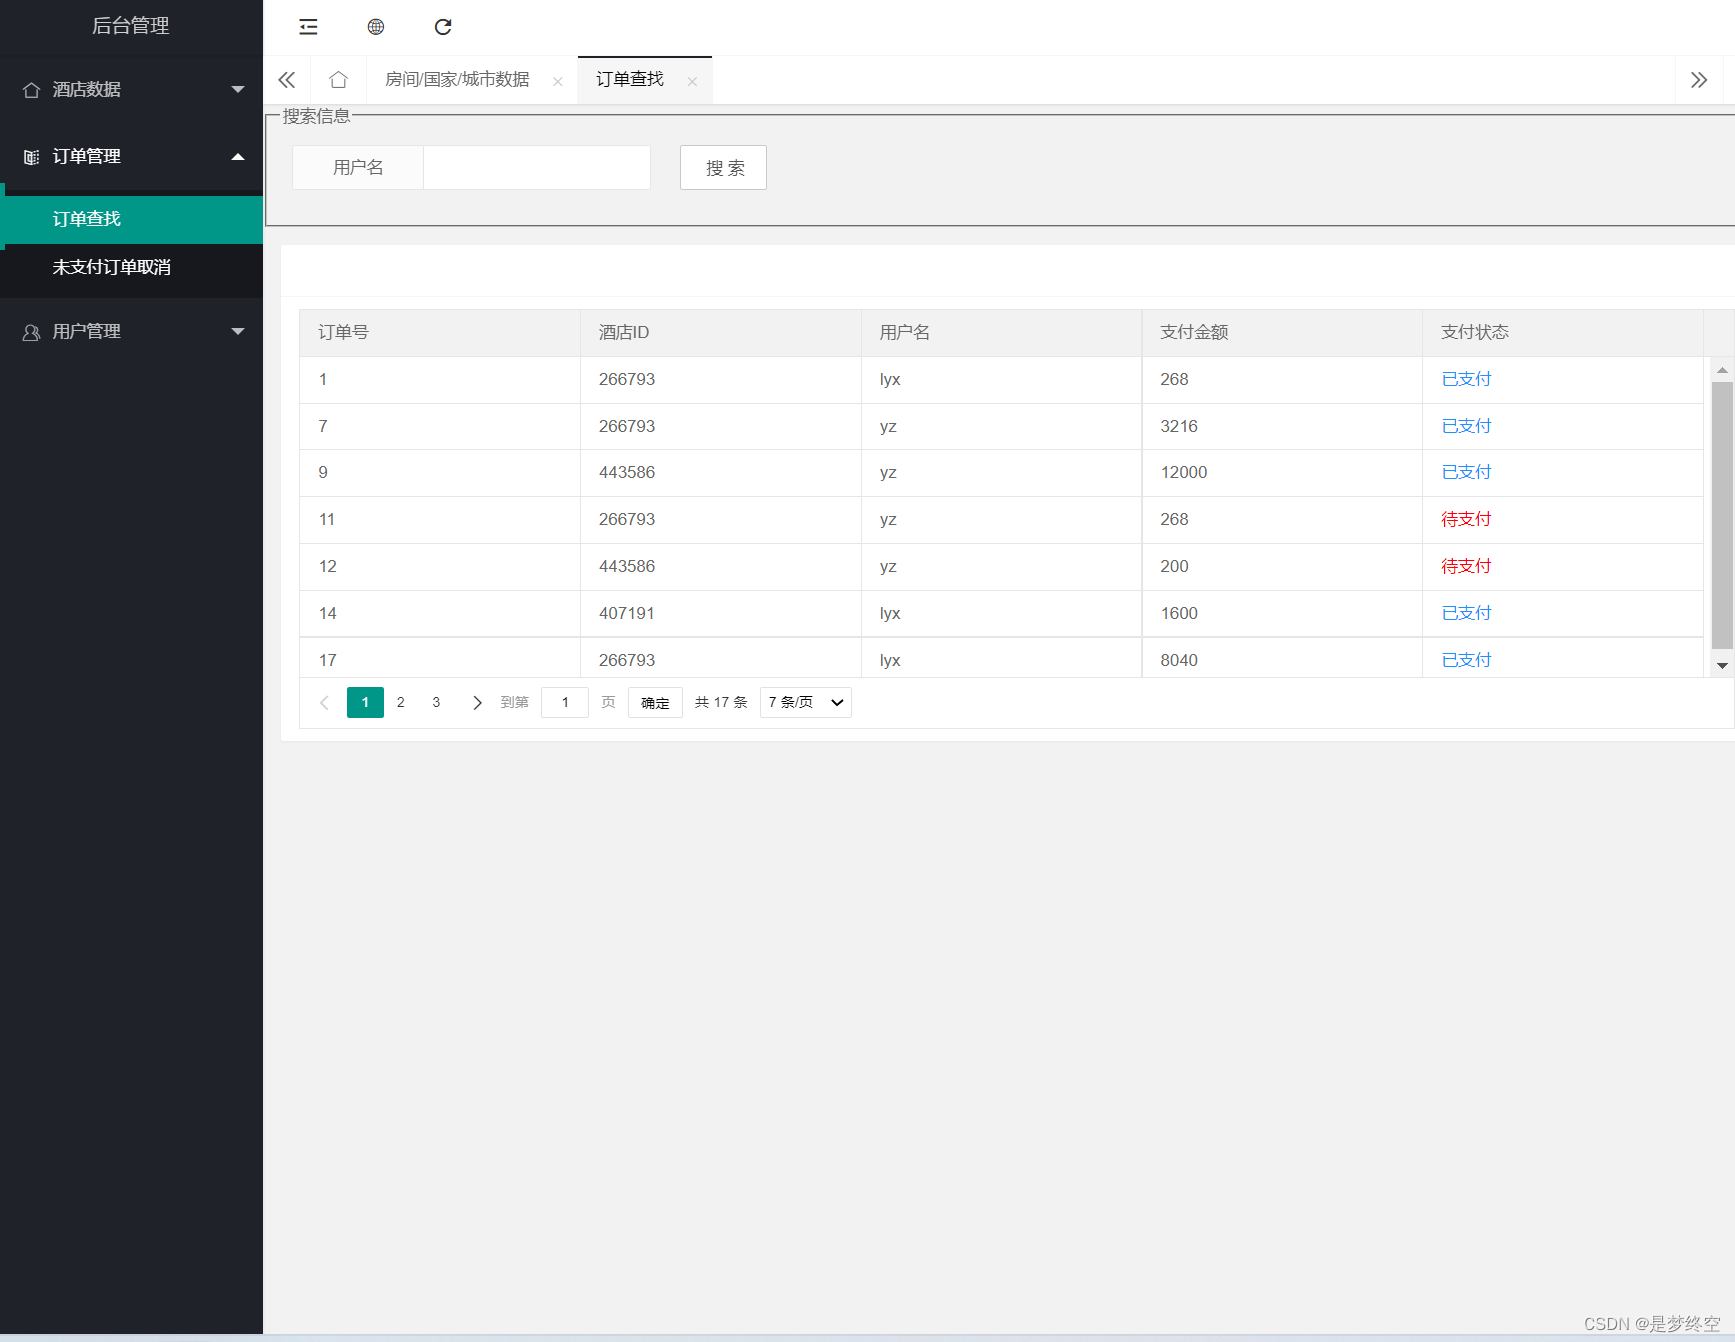Expand the 用户管理 menu
Viewport: 1735px width, 1342px height.
132,332
